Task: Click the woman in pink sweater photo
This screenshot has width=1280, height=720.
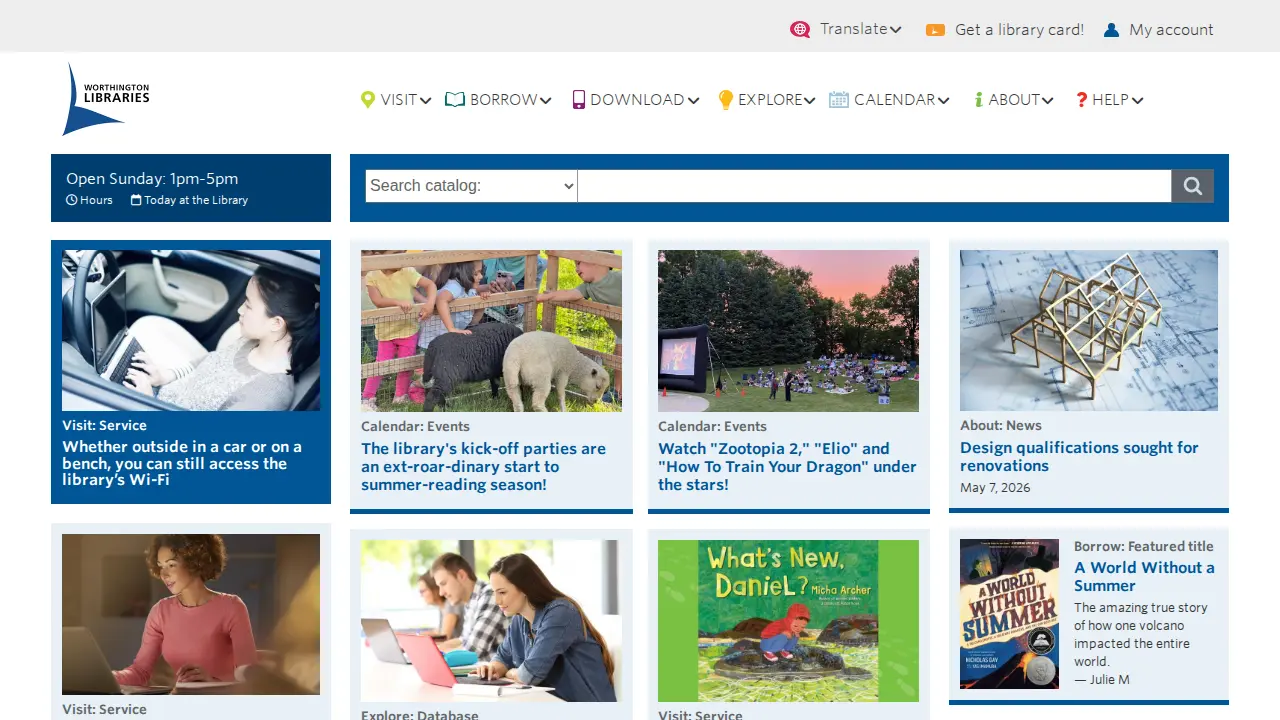Action: point(191,614)
